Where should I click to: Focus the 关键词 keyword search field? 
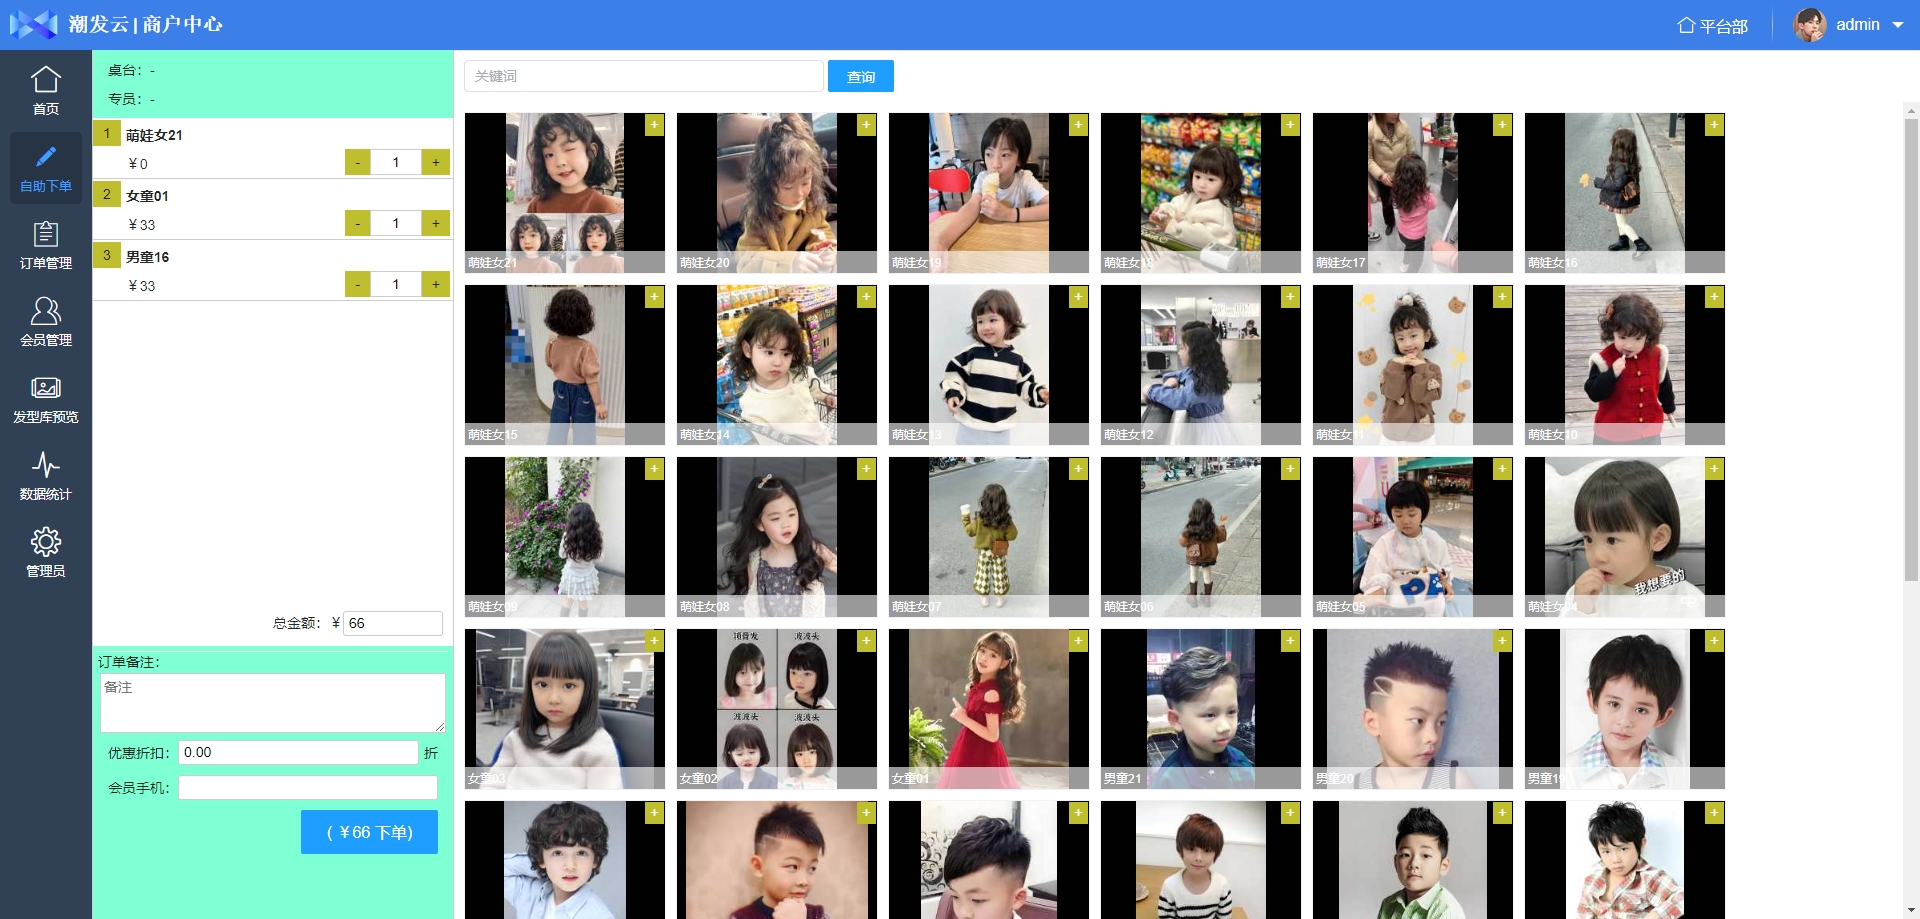click(643, 76)
